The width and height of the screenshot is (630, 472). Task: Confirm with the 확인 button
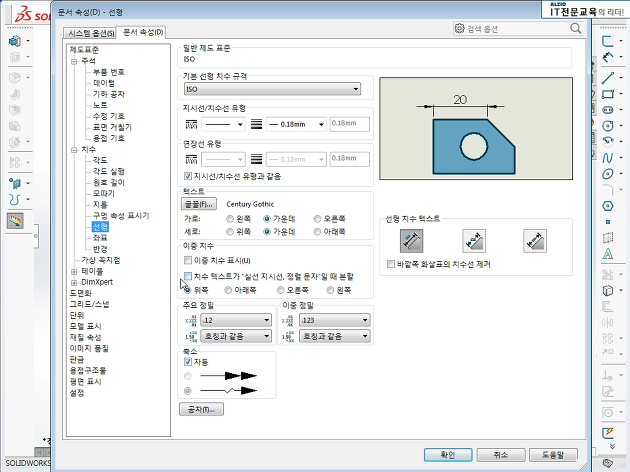pos(448,455)
